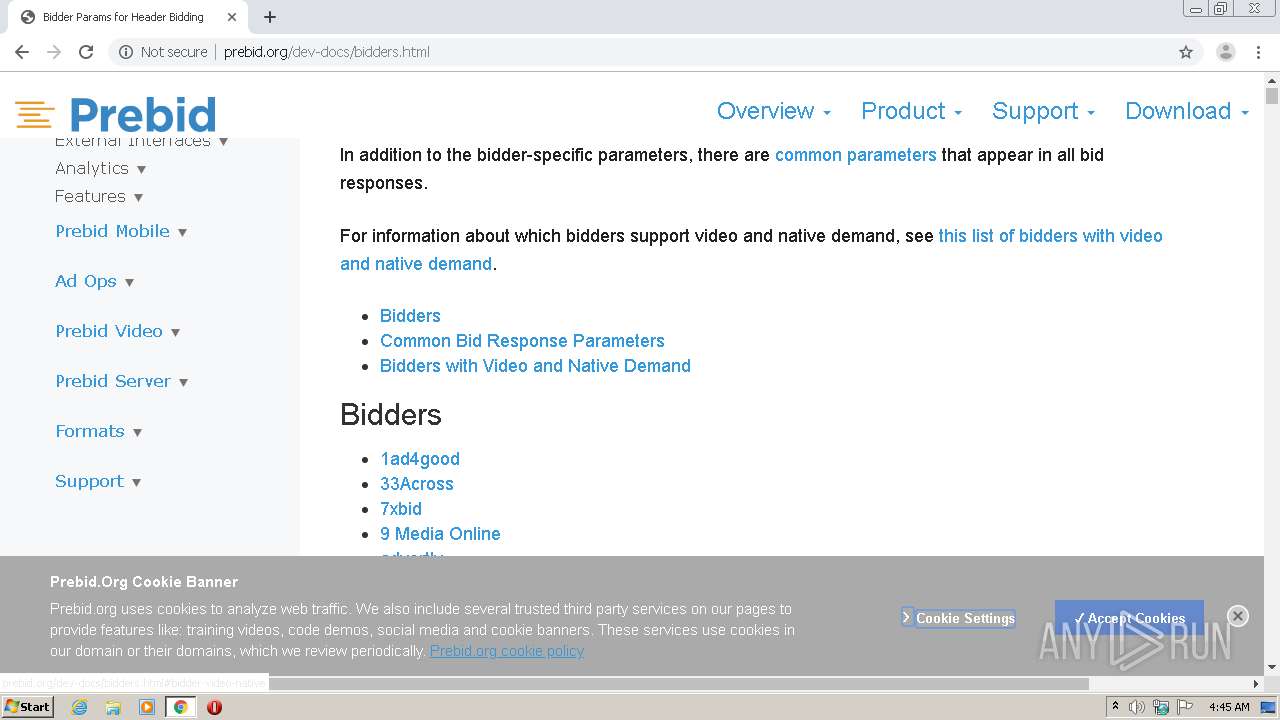Go back to the previous page
The width and height of the screenshot is (1280, 720).
(22, 52)
